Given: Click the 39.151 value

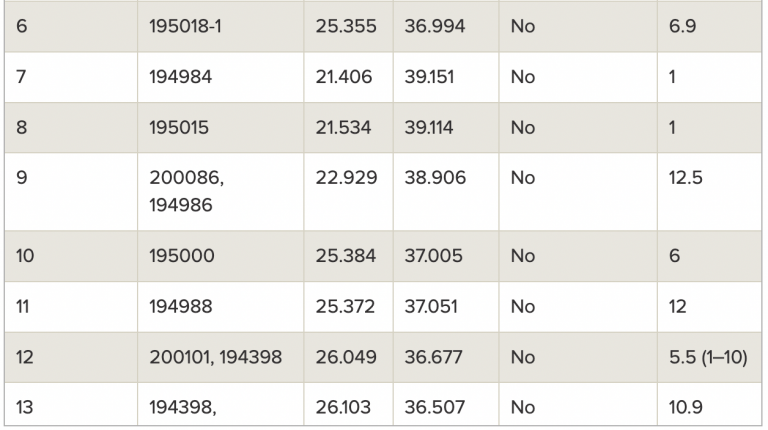Looking at the screenshot, I should point(429,77).
